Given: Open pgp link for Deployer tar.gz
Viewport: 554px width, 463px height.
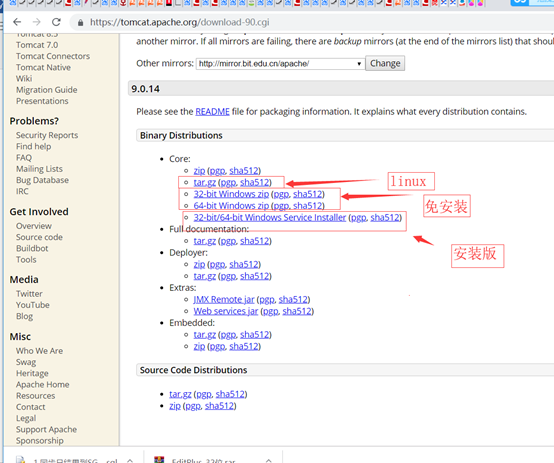Looking at the screenshot, I should tap(228, 276).
